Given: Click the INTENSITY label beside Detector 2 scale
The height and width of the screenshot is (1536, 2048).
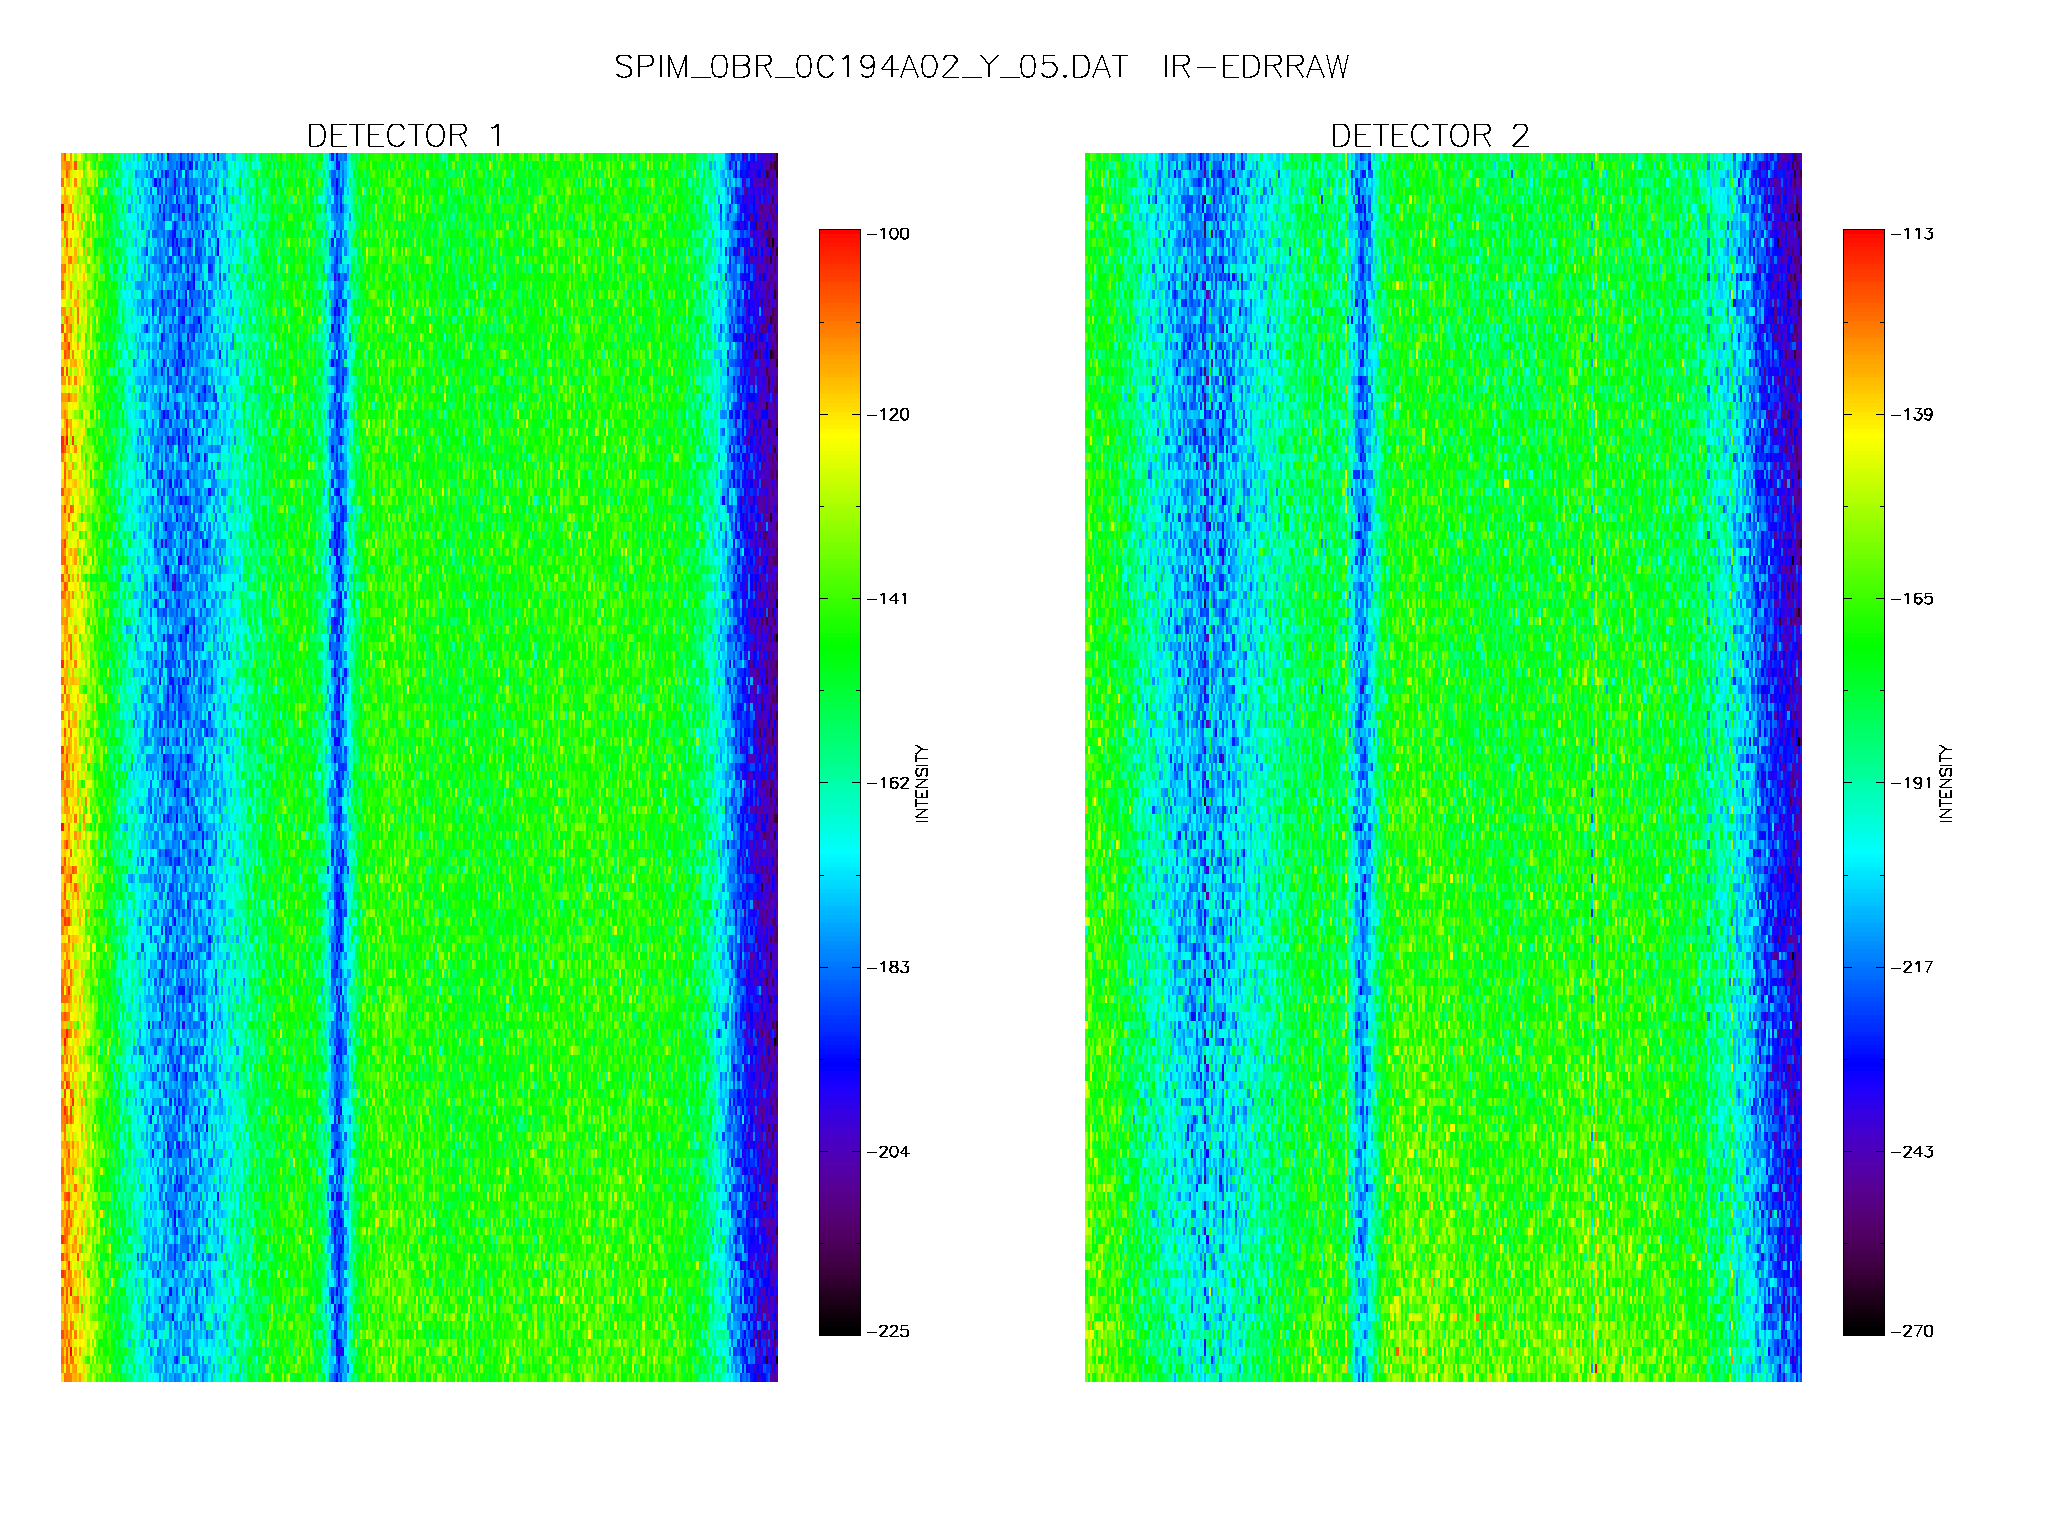Looking at the screenshot, I should (1946, 783).
